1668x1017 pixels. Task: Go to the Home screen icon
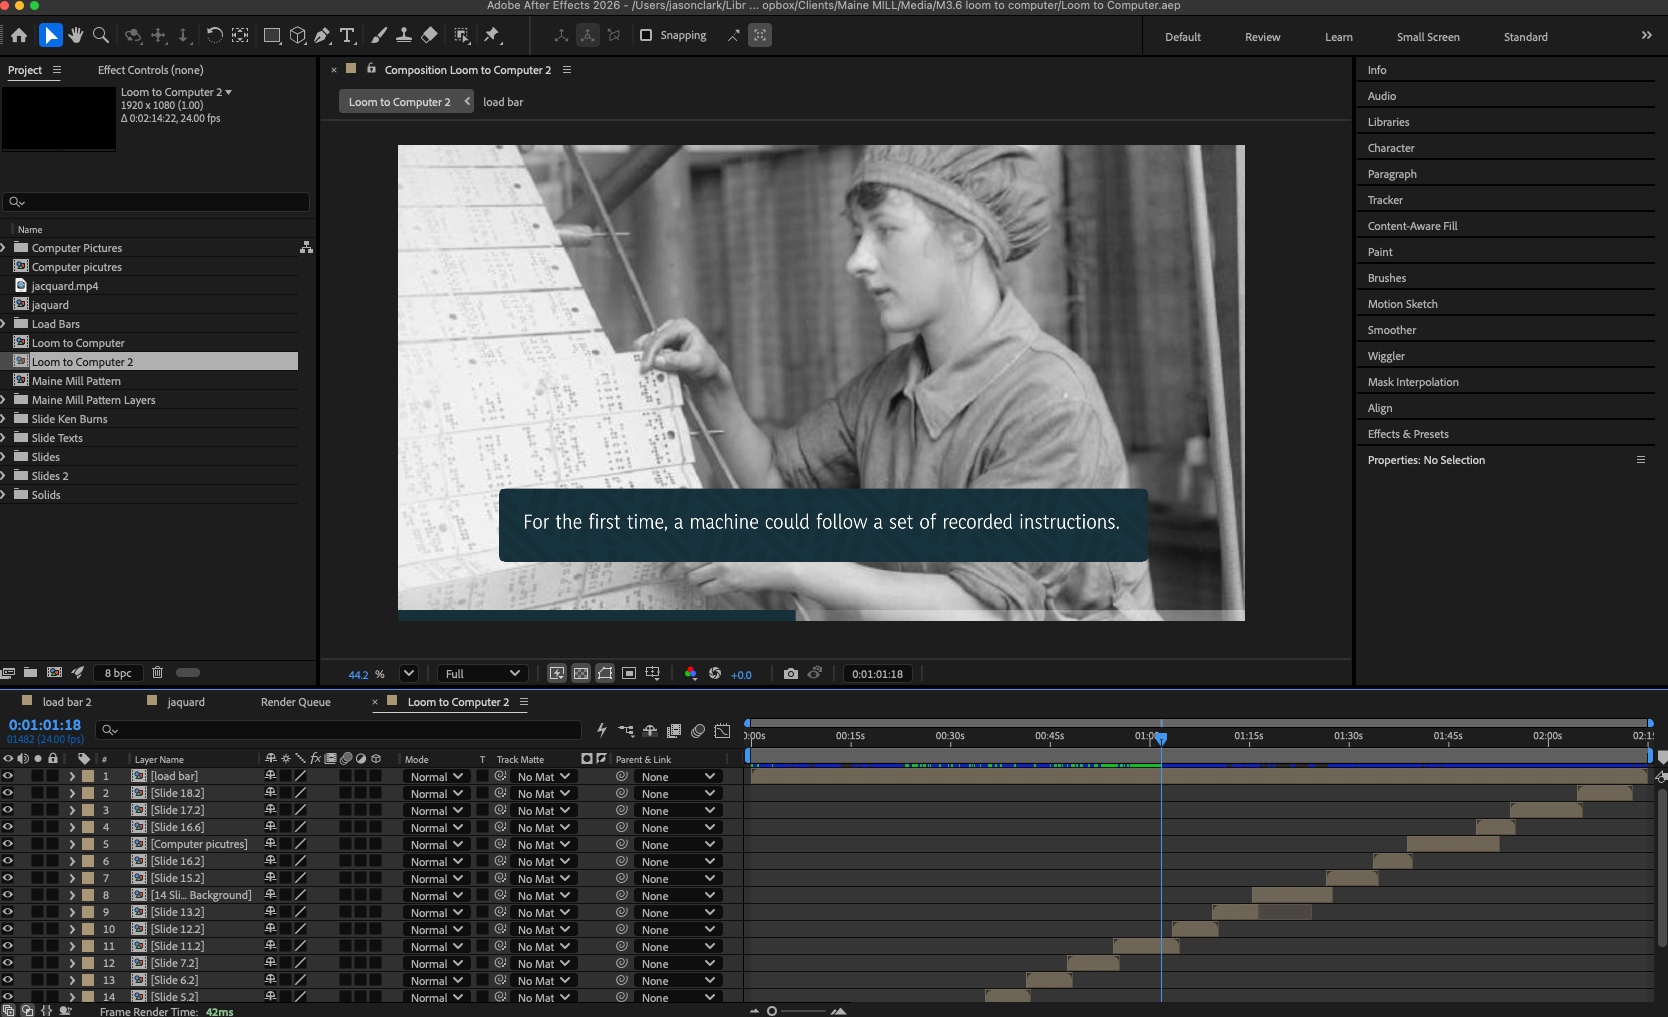pos(19,36)
